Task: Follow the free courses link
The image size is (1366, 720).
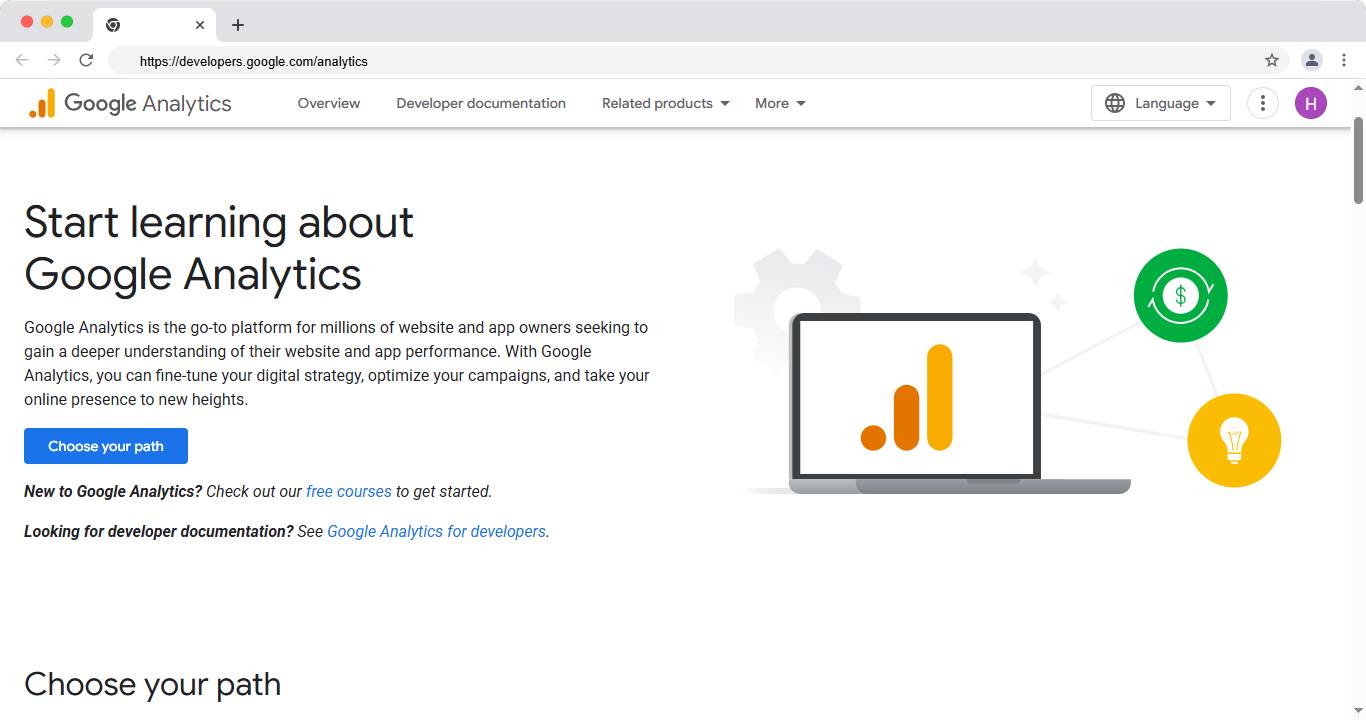Action: [x=349, y=491]
